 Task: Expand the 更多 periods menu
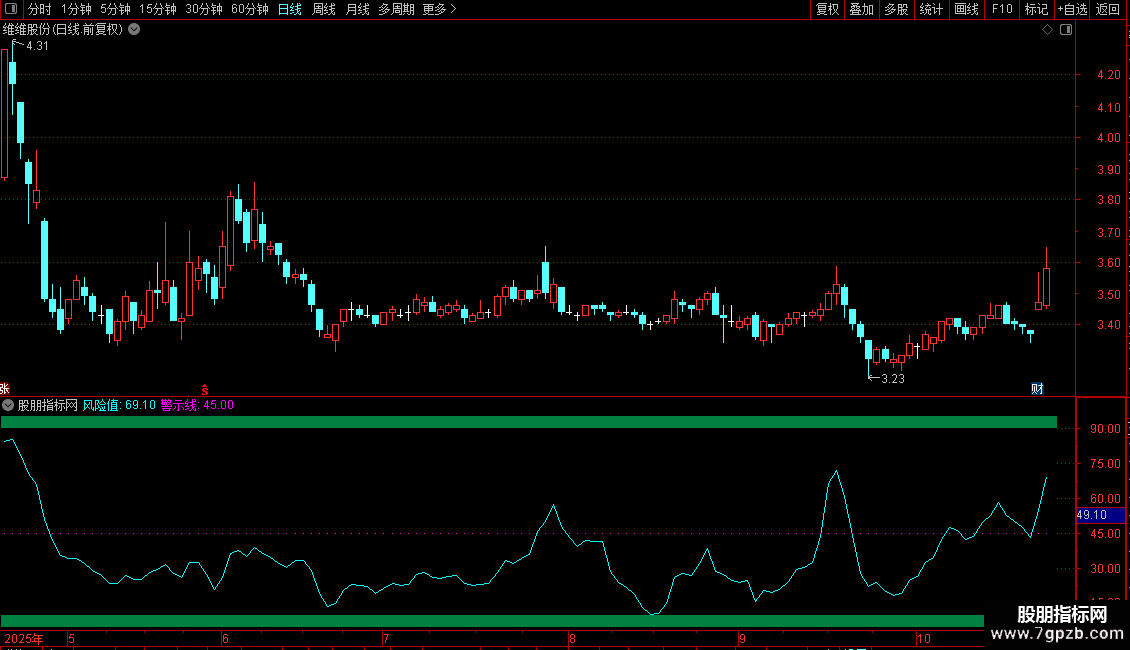click(439, 9)
